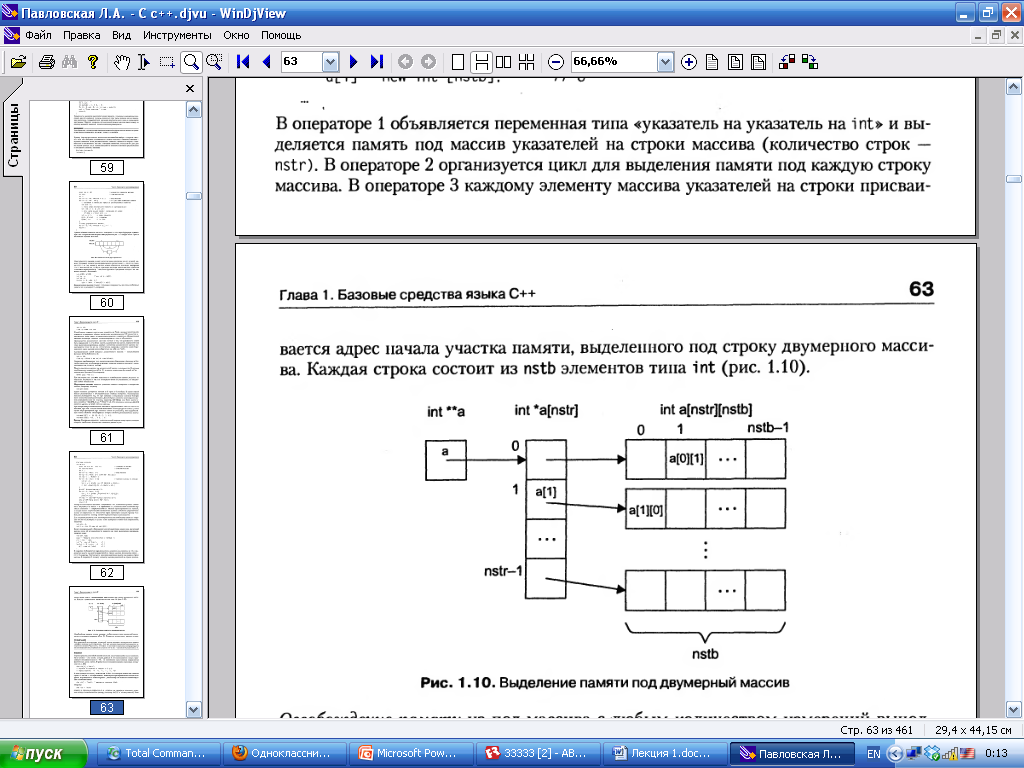Click document view scroll up arrow
Screen dimensions: 1024x768
click(1014, 86)
